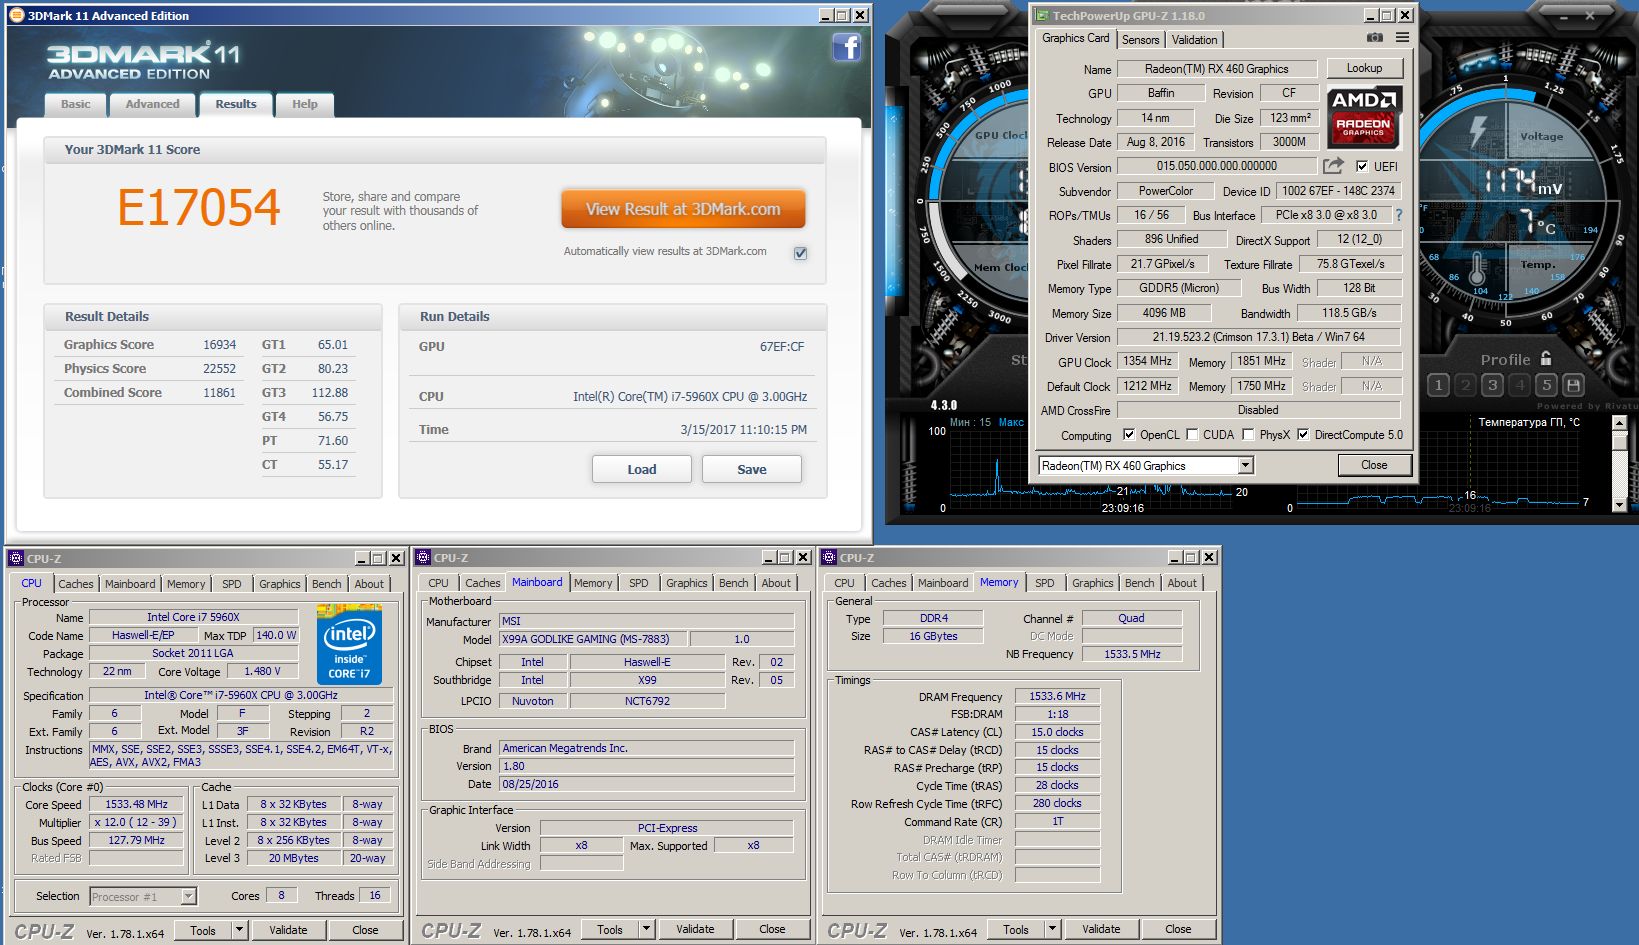Screen dimensions: 1639x945
Task: Open Tools dropdown arrow in CPU-Z CPU window
Action: pos(239,929)
